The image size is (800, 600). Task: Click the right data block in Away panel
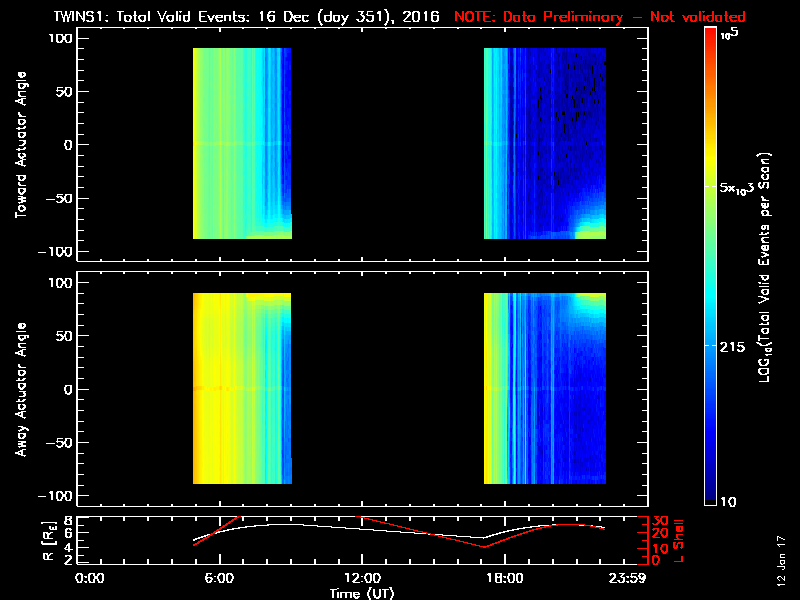pyautogui.click(x=545, y=388)
